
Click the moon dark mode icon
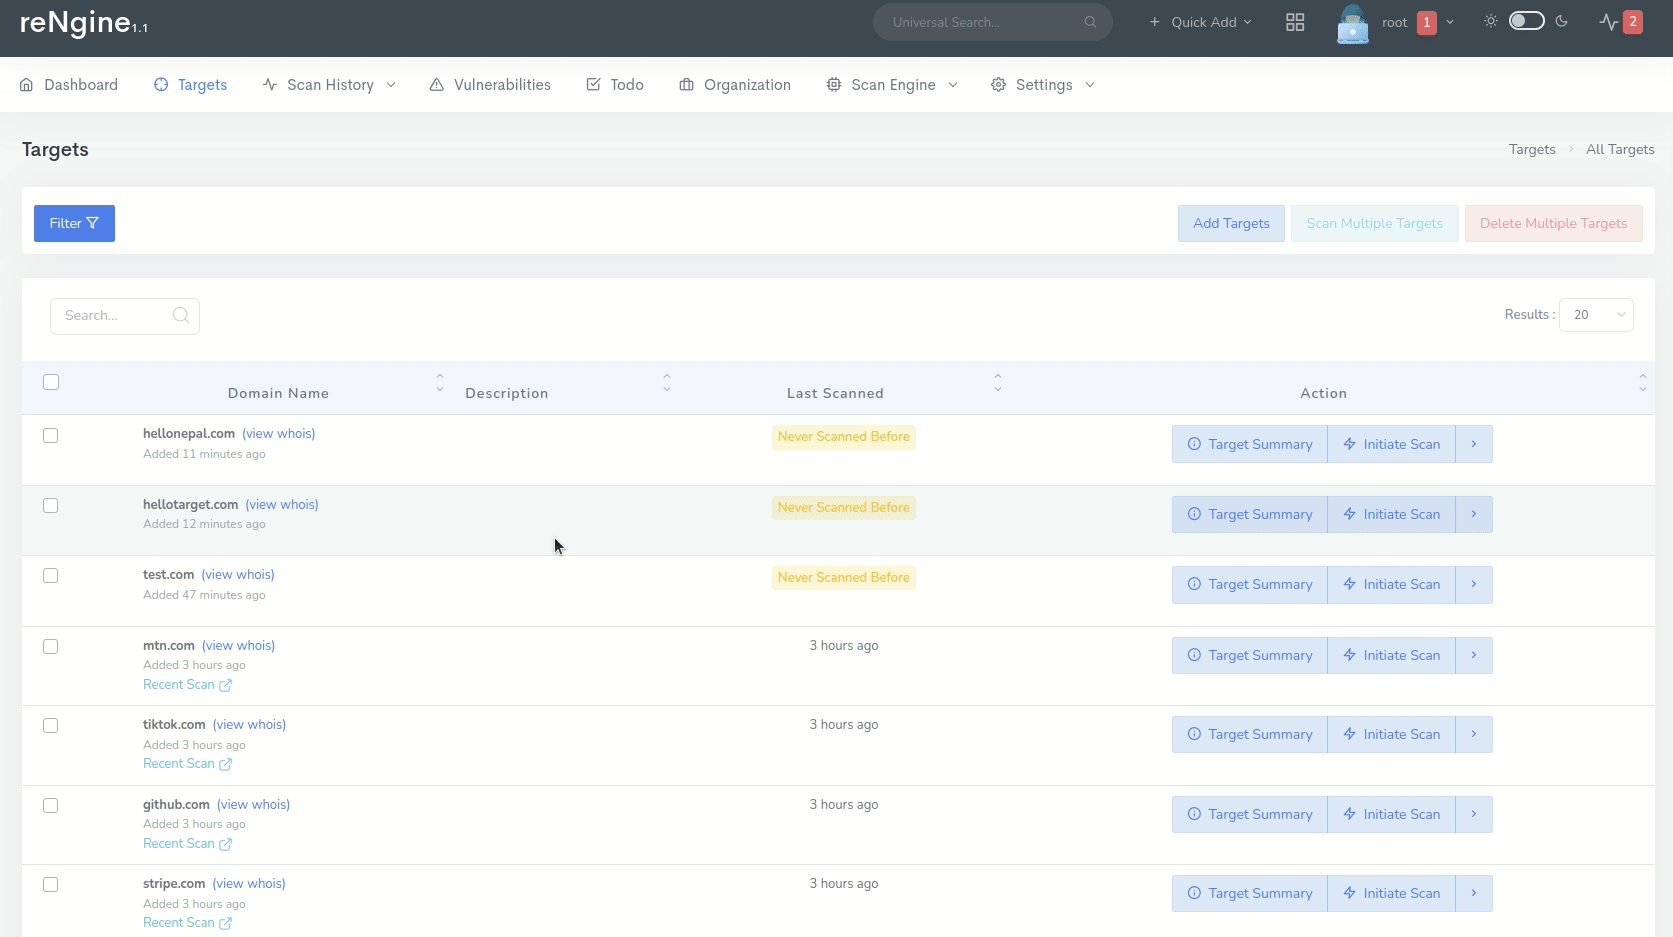1562,21
